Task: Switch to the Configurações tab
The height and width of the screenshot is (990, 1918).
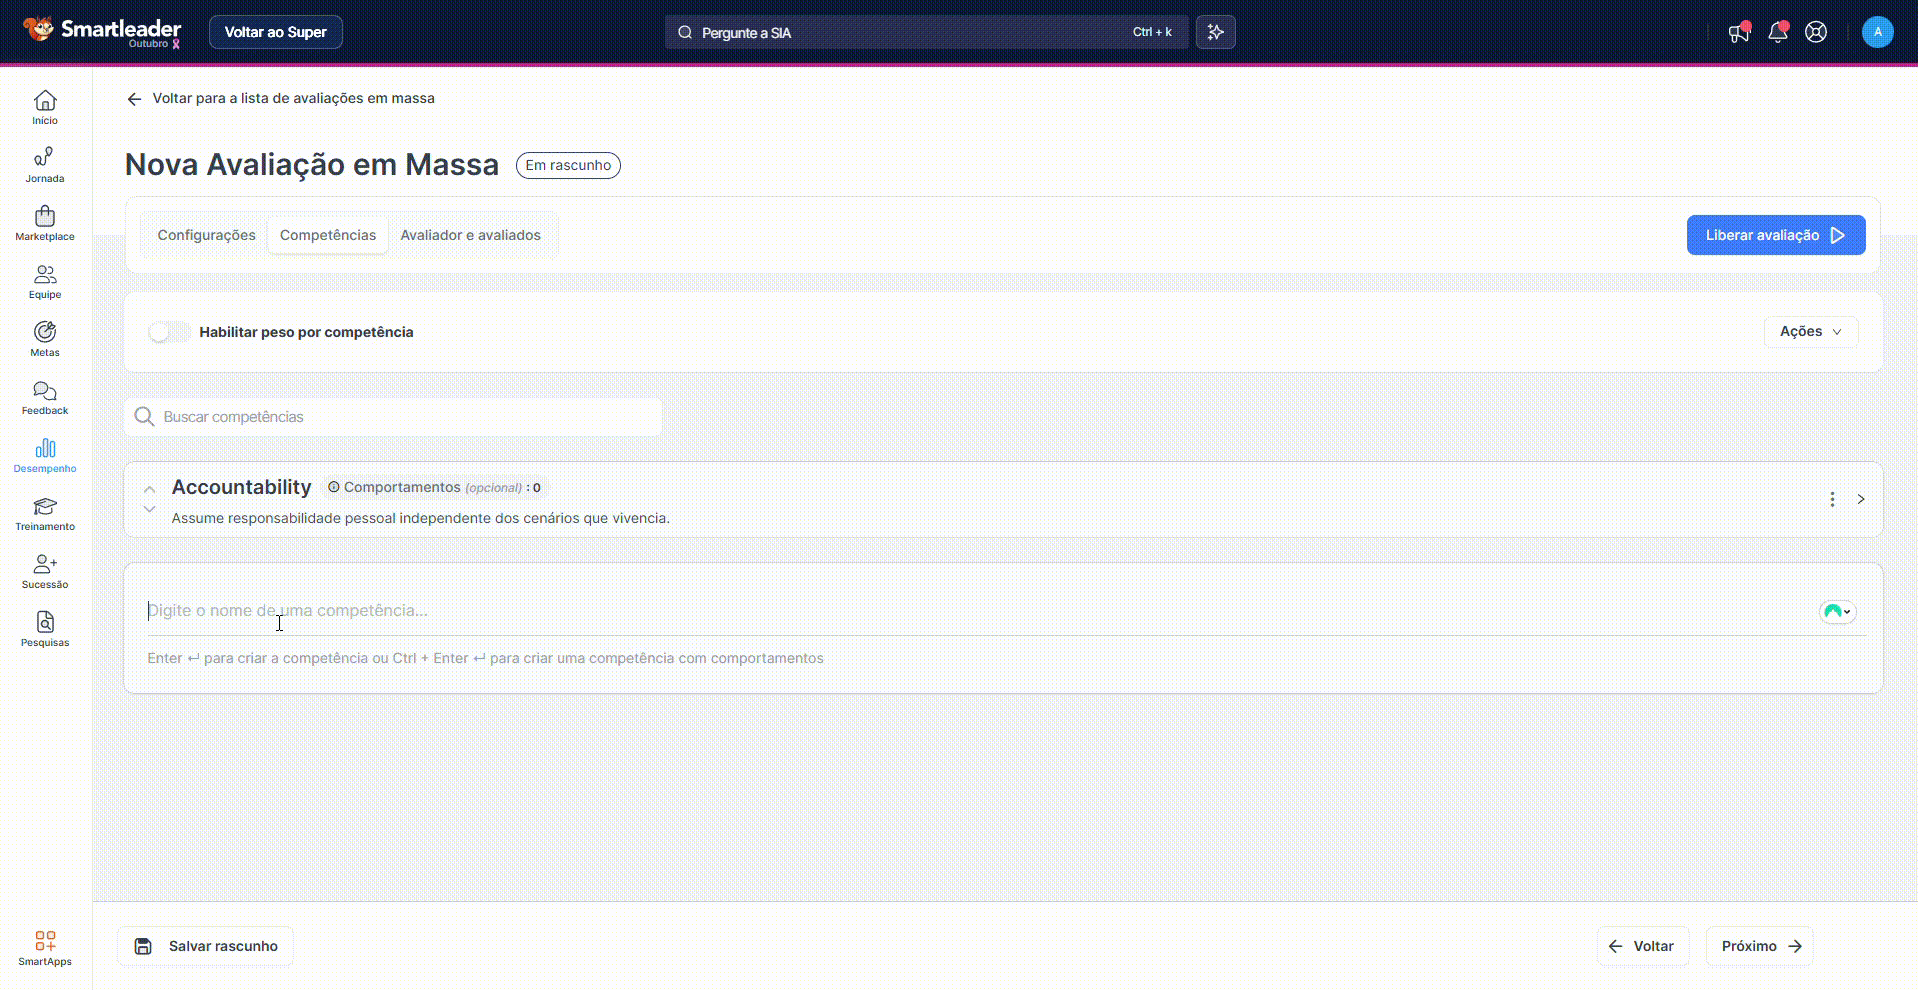Action: pyautogui.click(x=206, y=235)
